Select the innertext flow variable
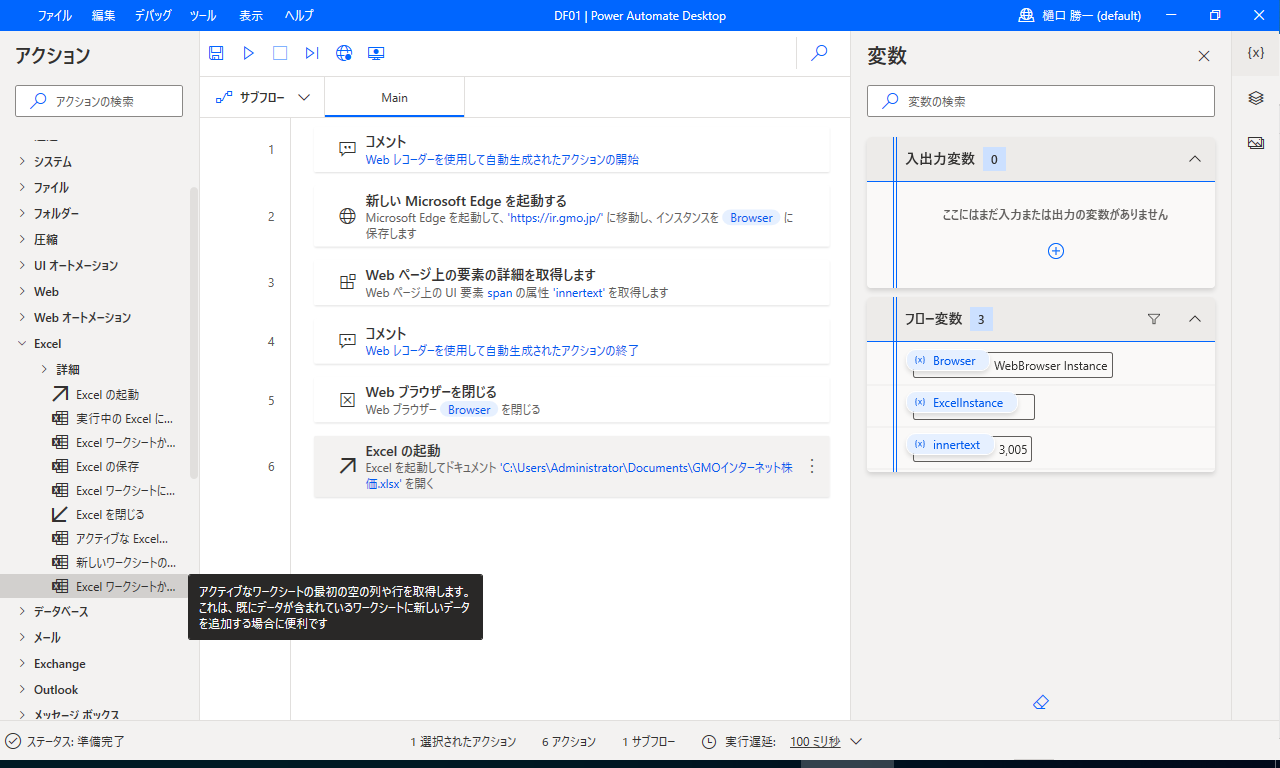1280x768 pixels. tap(950, 445)
